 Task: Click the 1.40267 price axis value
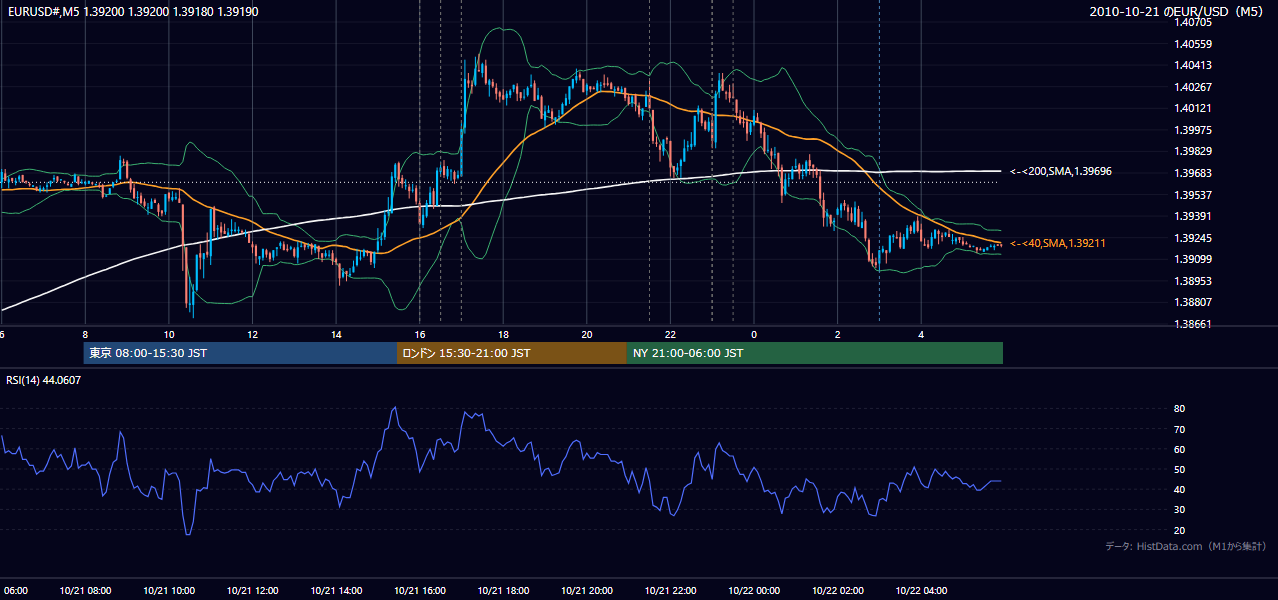point(1193,87)
